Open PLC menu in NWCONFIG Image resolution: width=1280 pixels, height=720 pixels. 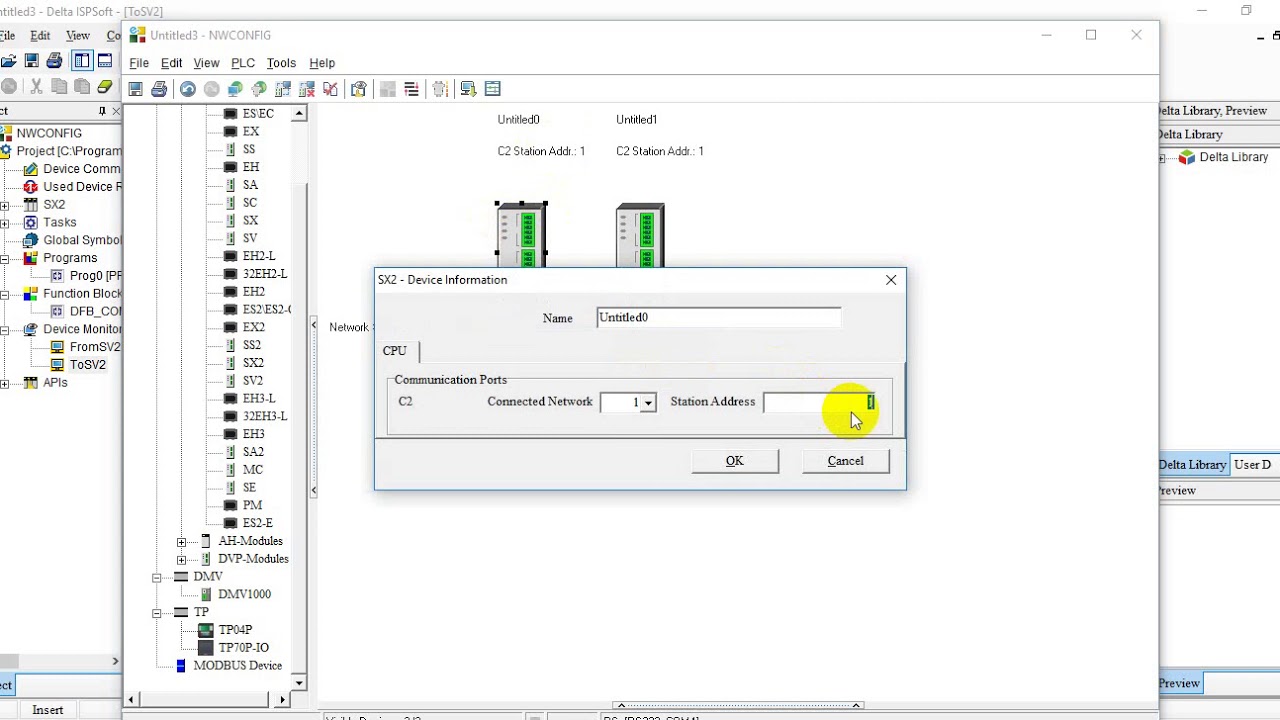tap(243, 63)
